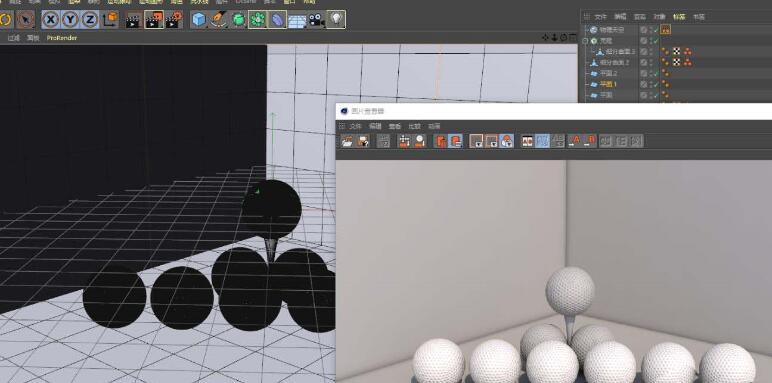Image resolution: width=772 pixels, height=383 pixels.
Task: Add a camera object
Action: [317, 20]
